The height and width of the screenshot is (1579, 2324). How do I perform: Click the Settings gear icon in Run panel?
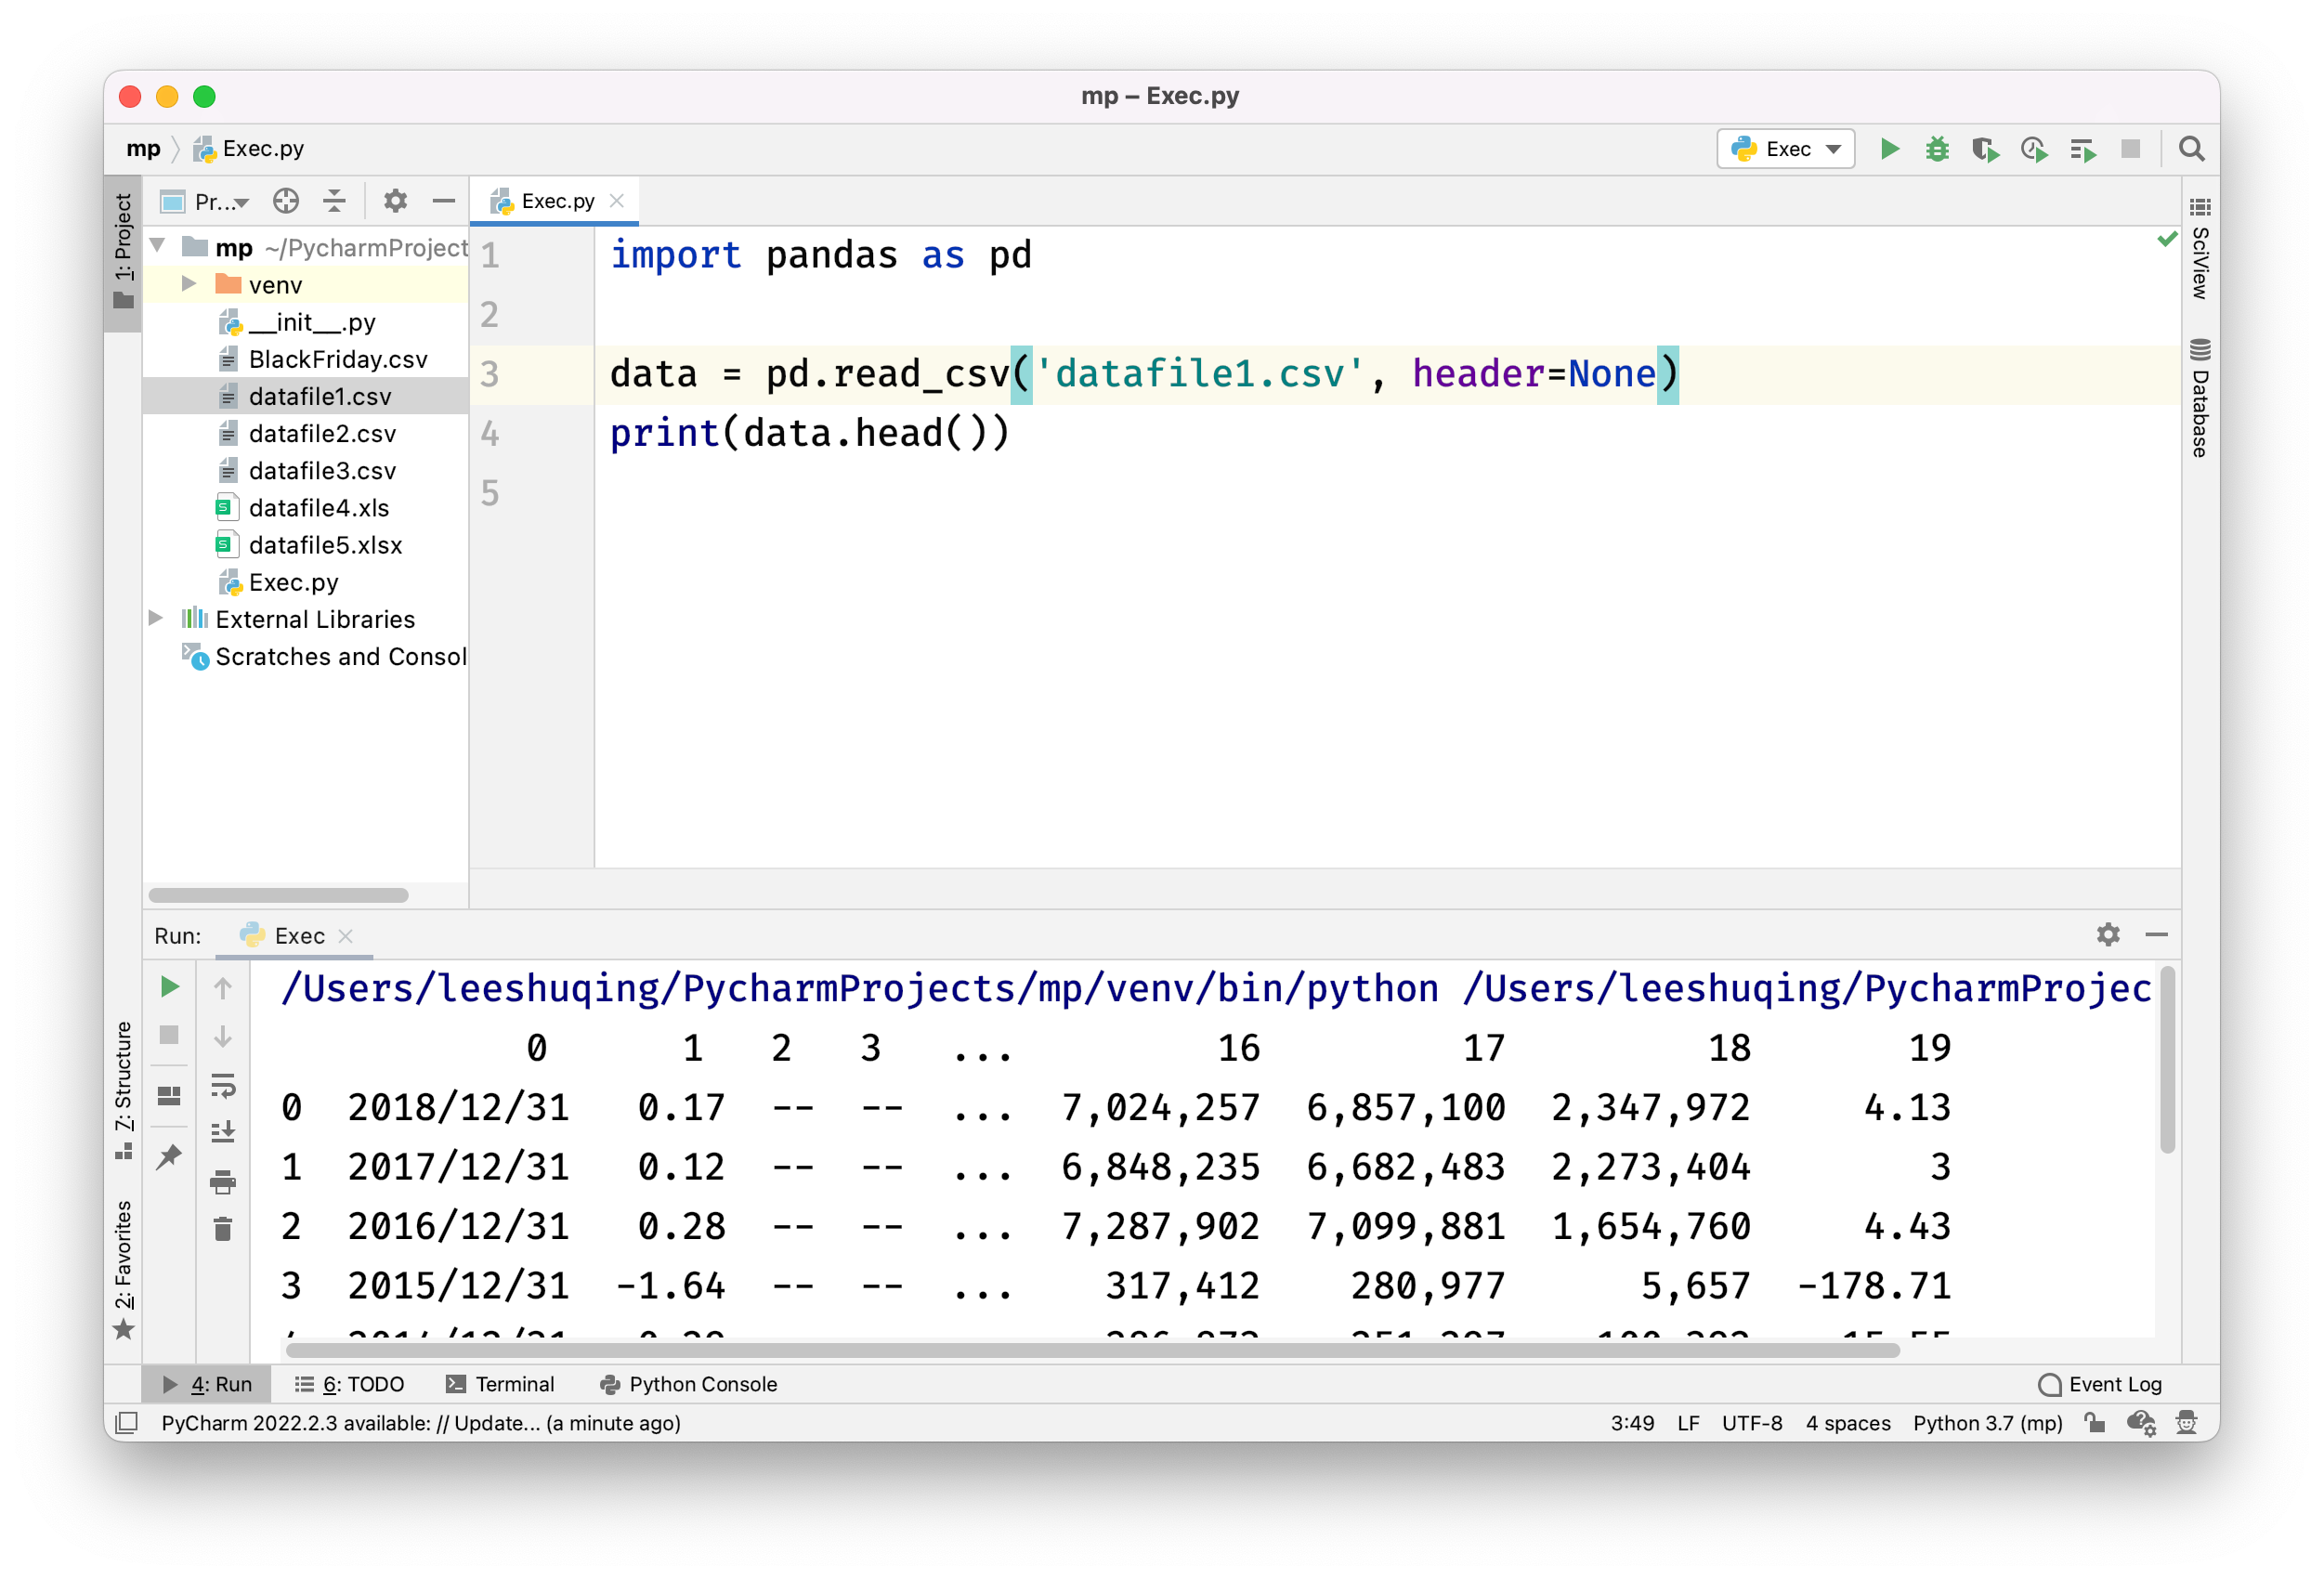click(2109, 935)
